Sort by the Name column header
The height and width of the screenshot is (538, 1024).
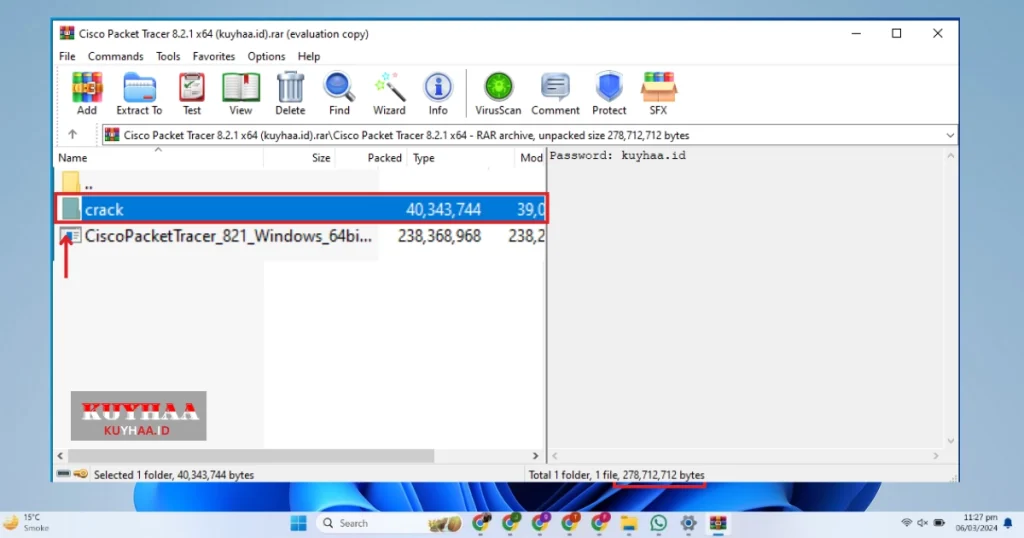pos(159,158)
